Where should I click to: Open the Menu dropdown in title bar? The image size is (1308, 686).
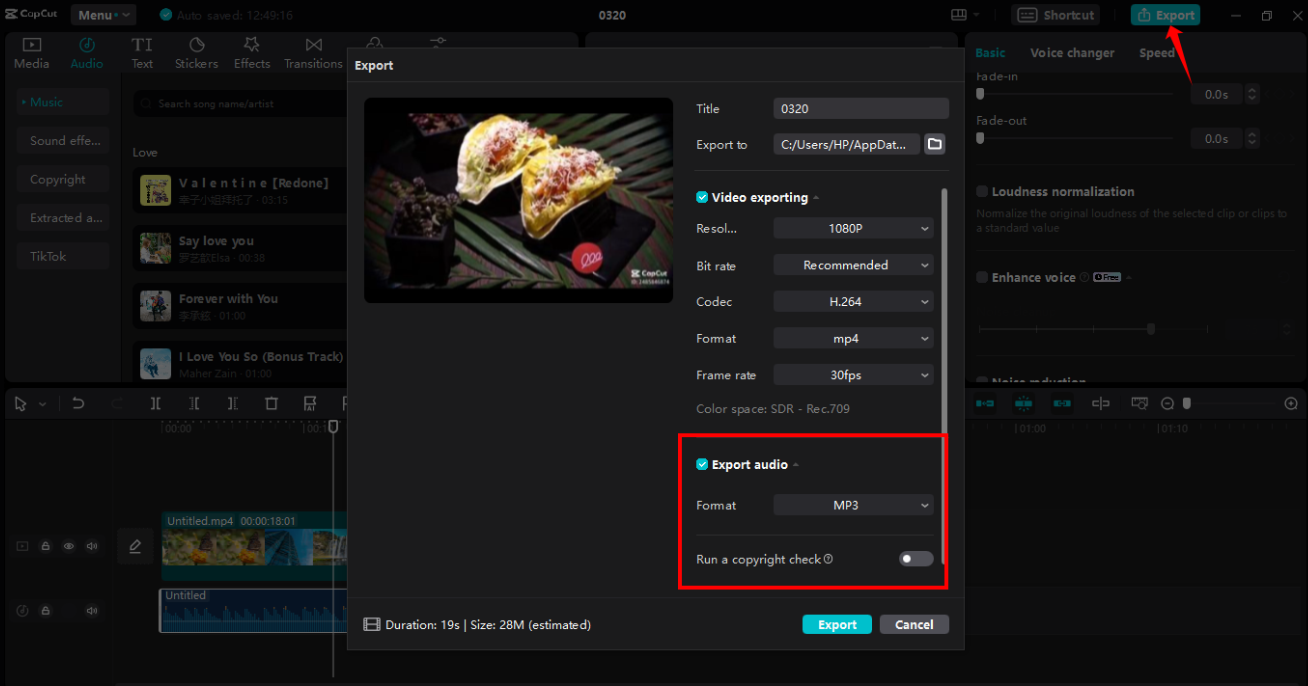pos(103,15)
